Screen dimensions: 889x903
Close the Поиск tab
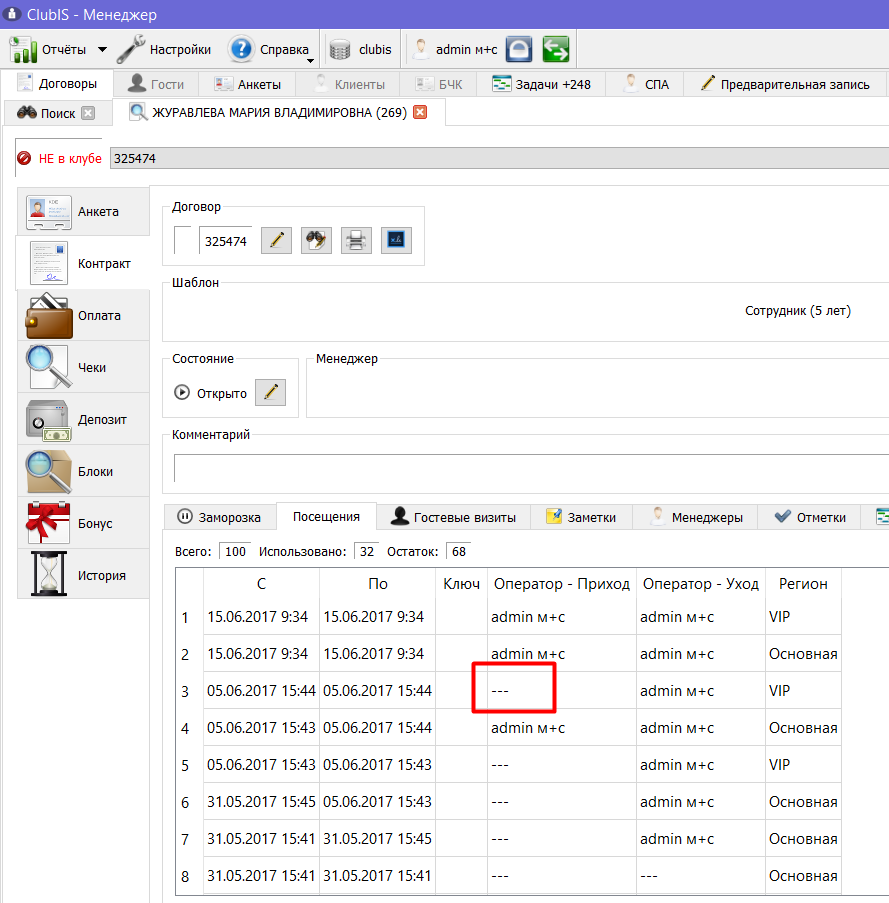pyautogui.click(x=88, y=113)
